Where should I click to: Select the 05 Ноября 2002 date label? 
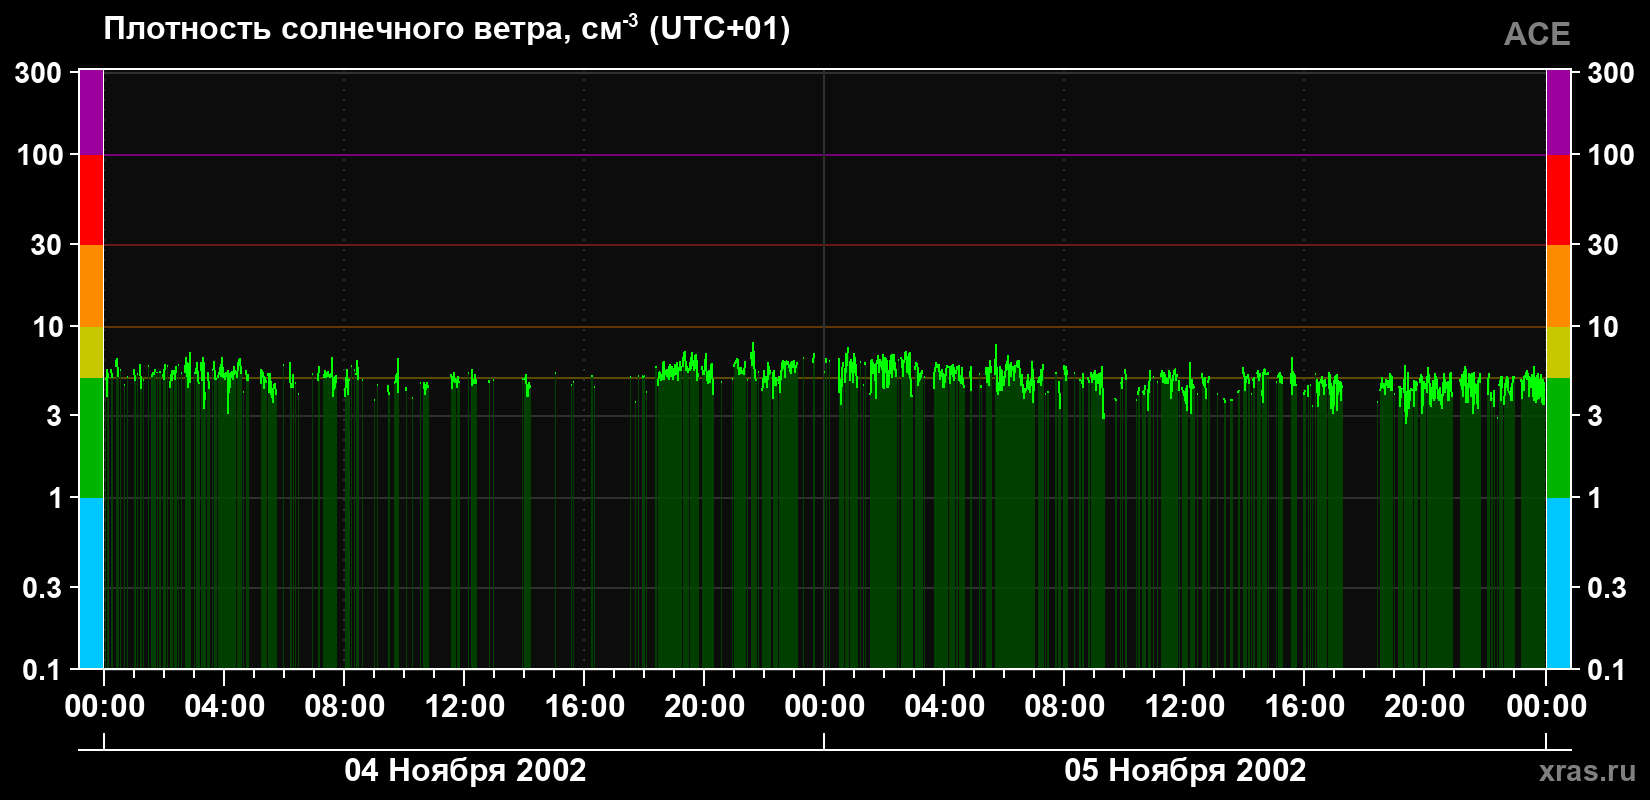pos(1185,770)
